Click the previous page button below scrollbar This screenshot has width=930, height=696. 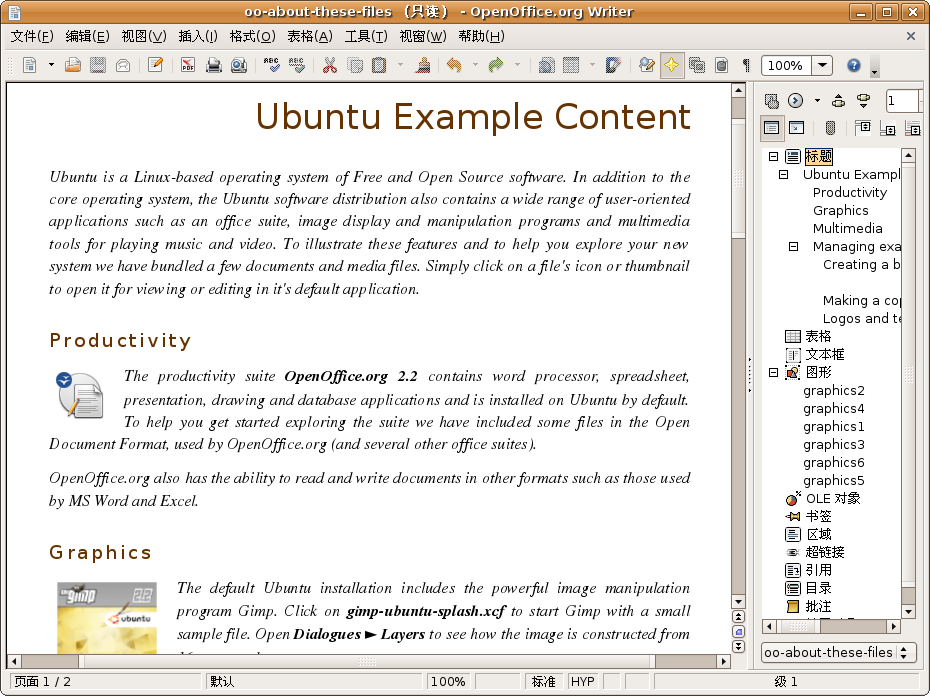(x=738, y=616)
